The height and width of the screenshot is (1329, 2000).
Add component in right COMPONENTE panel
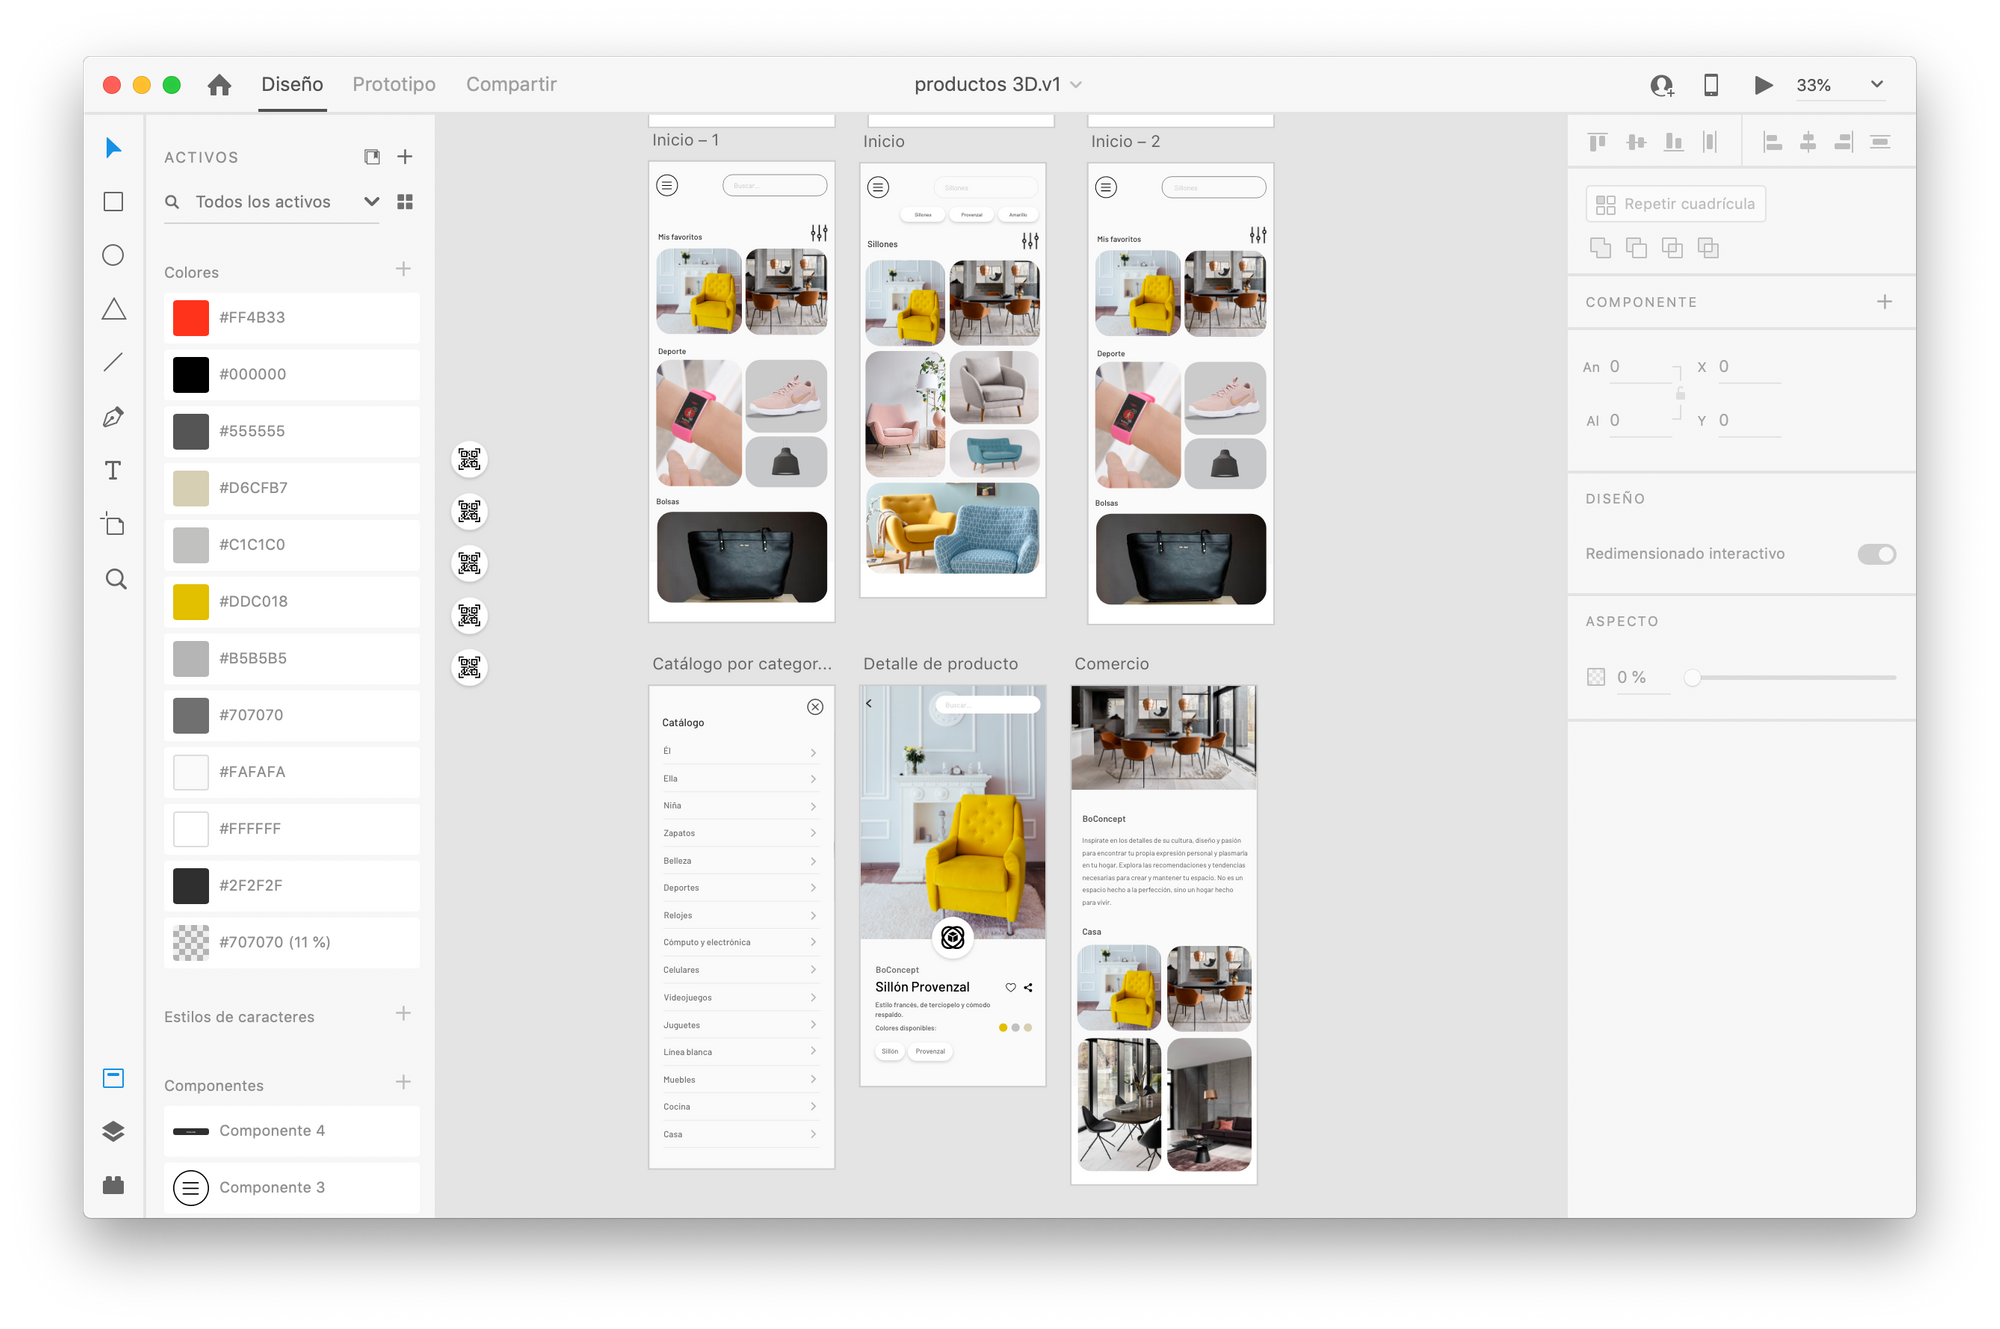pyautogui.click(x=1884, y=302)
